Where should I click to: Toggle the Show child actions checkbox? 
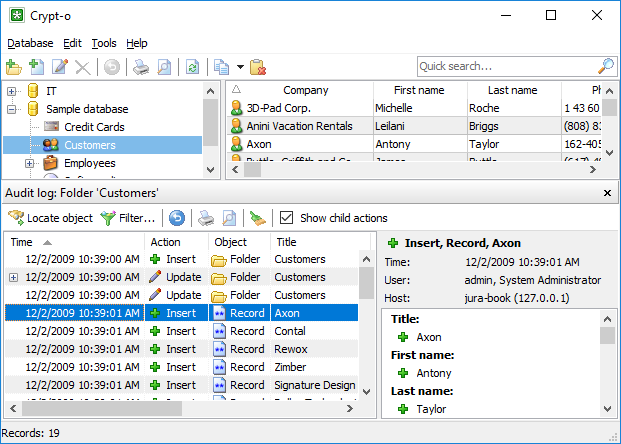pyautogui.click(x=287, y=217)
